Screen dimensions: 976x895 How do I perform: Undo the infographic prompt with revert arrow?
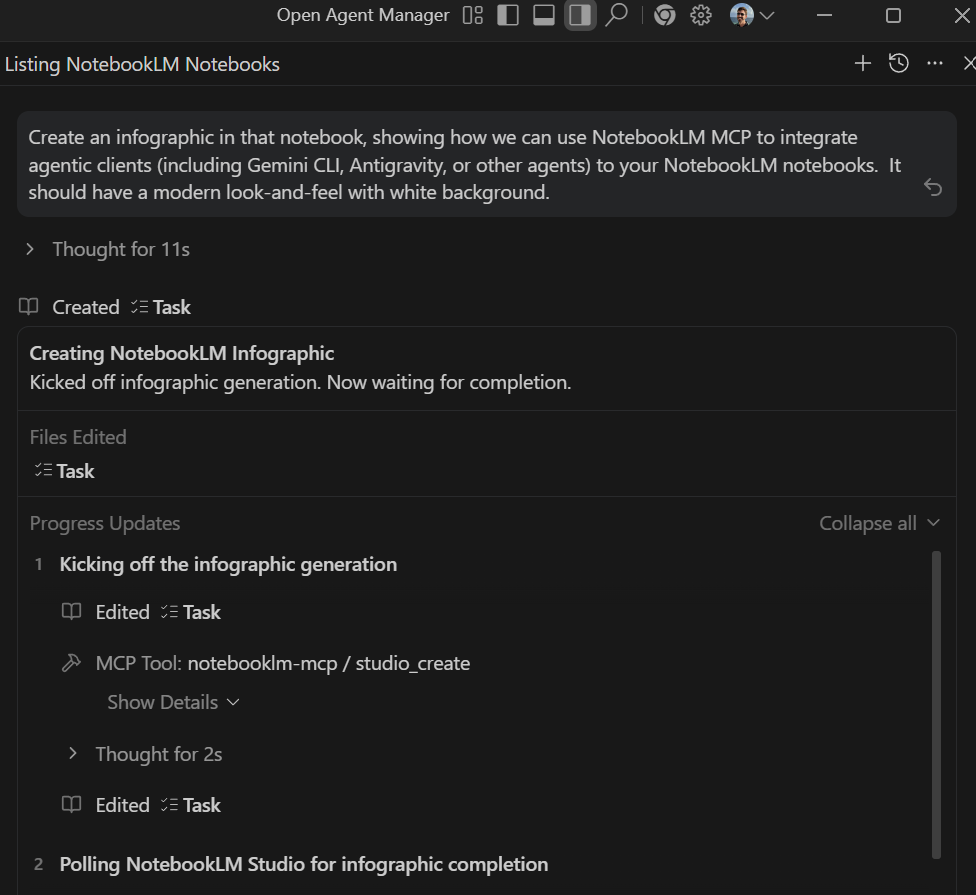932,187
